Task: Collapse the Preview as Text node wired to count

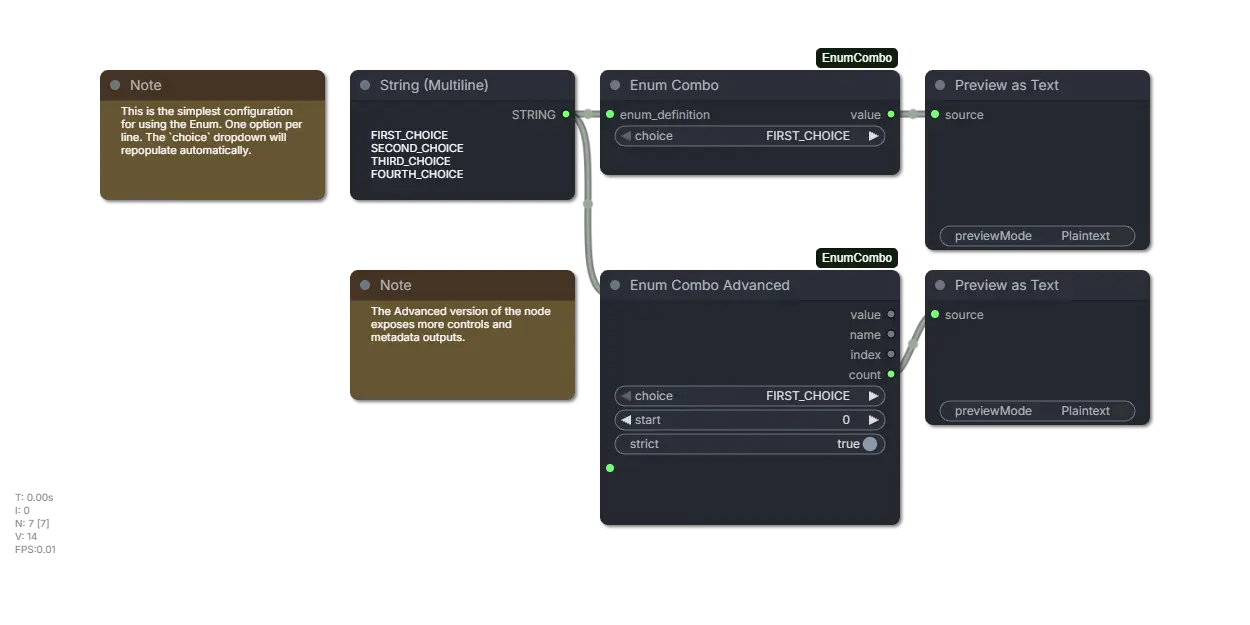Action: (x=940, y=285)
